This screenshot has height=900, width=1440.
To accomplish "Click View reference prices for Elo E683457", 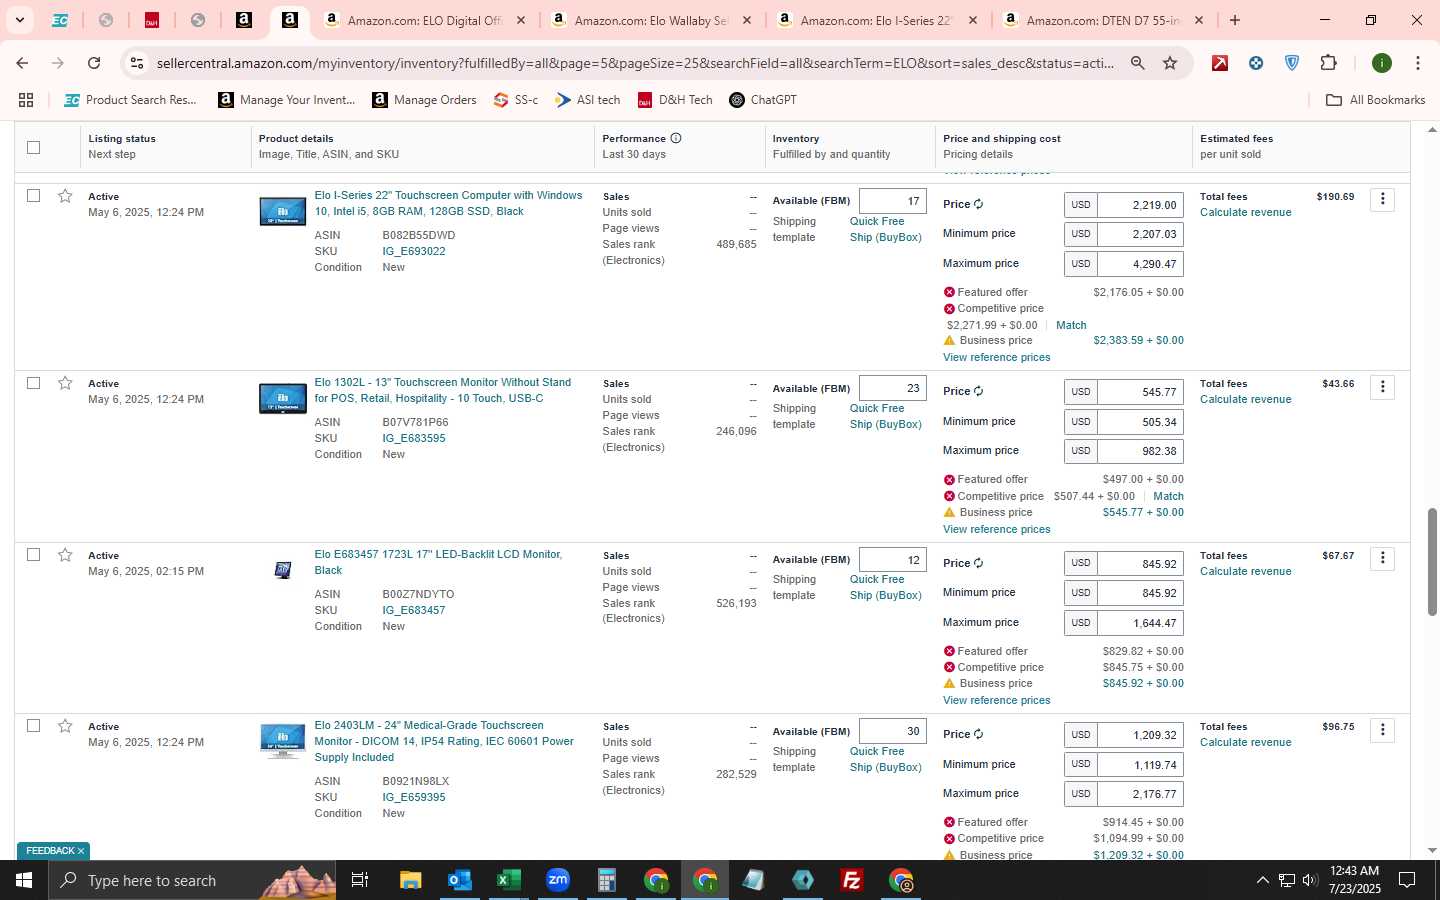I will point(996,700).
